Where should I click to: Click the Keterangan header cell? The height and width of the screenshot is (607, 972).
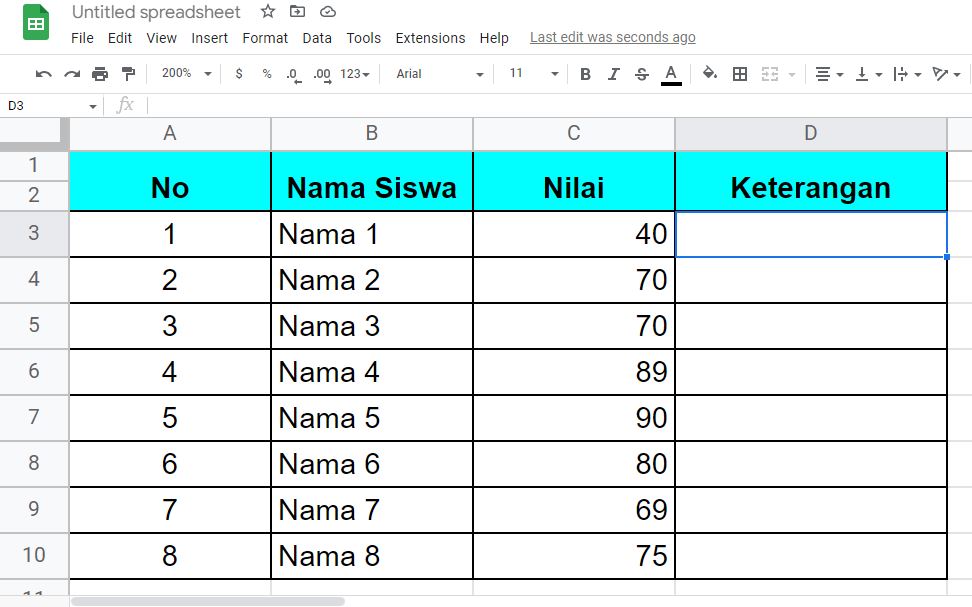[x=811, y=181]
